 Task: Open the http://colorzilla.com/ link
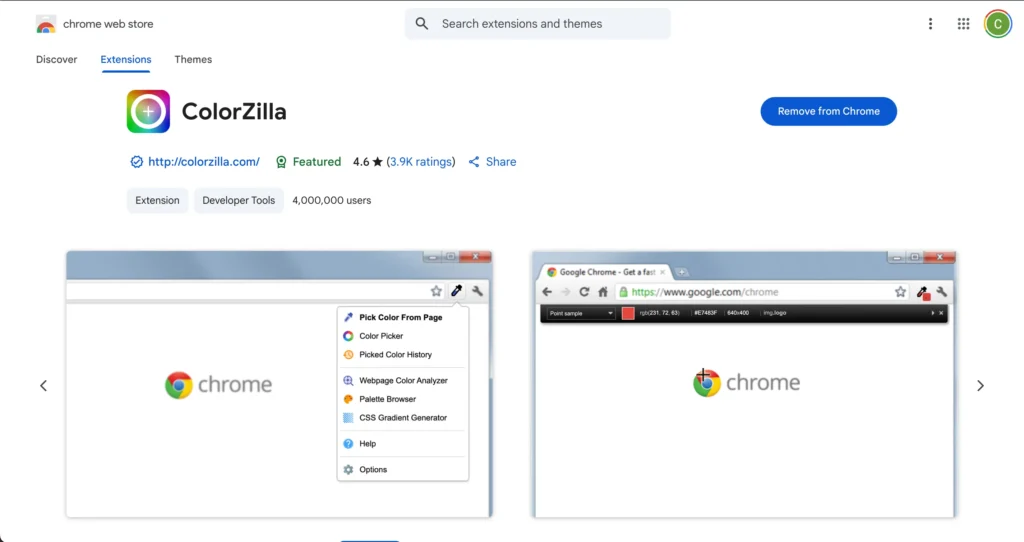tap(204, 162)
